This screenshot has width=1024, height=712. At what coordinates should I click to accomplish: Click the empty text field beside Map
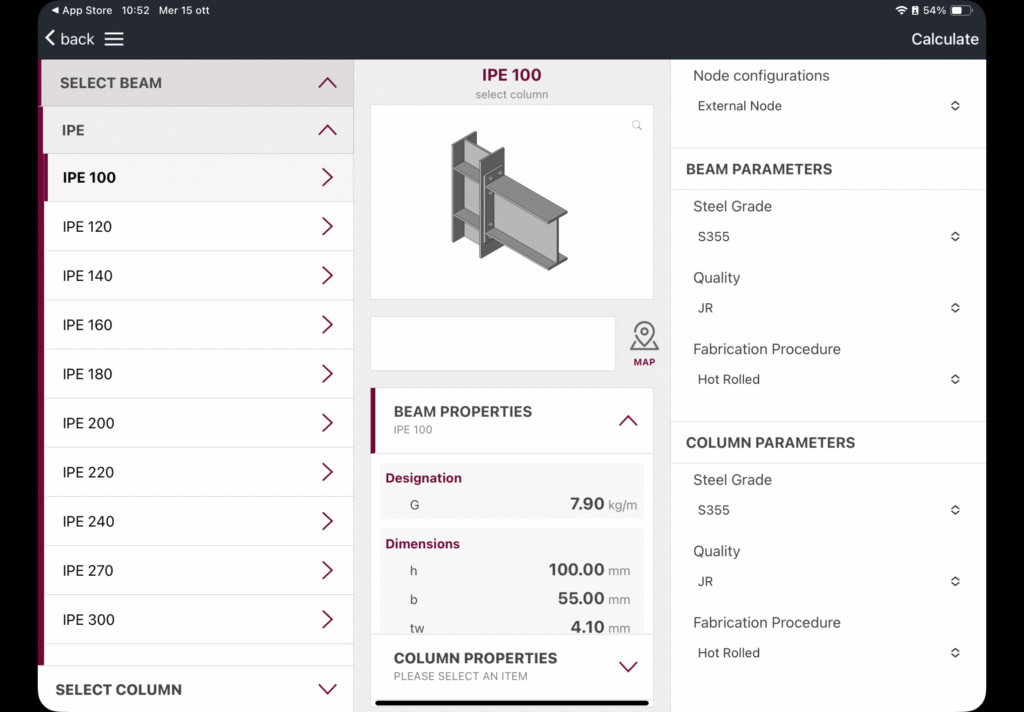click(x=493, y=344)
